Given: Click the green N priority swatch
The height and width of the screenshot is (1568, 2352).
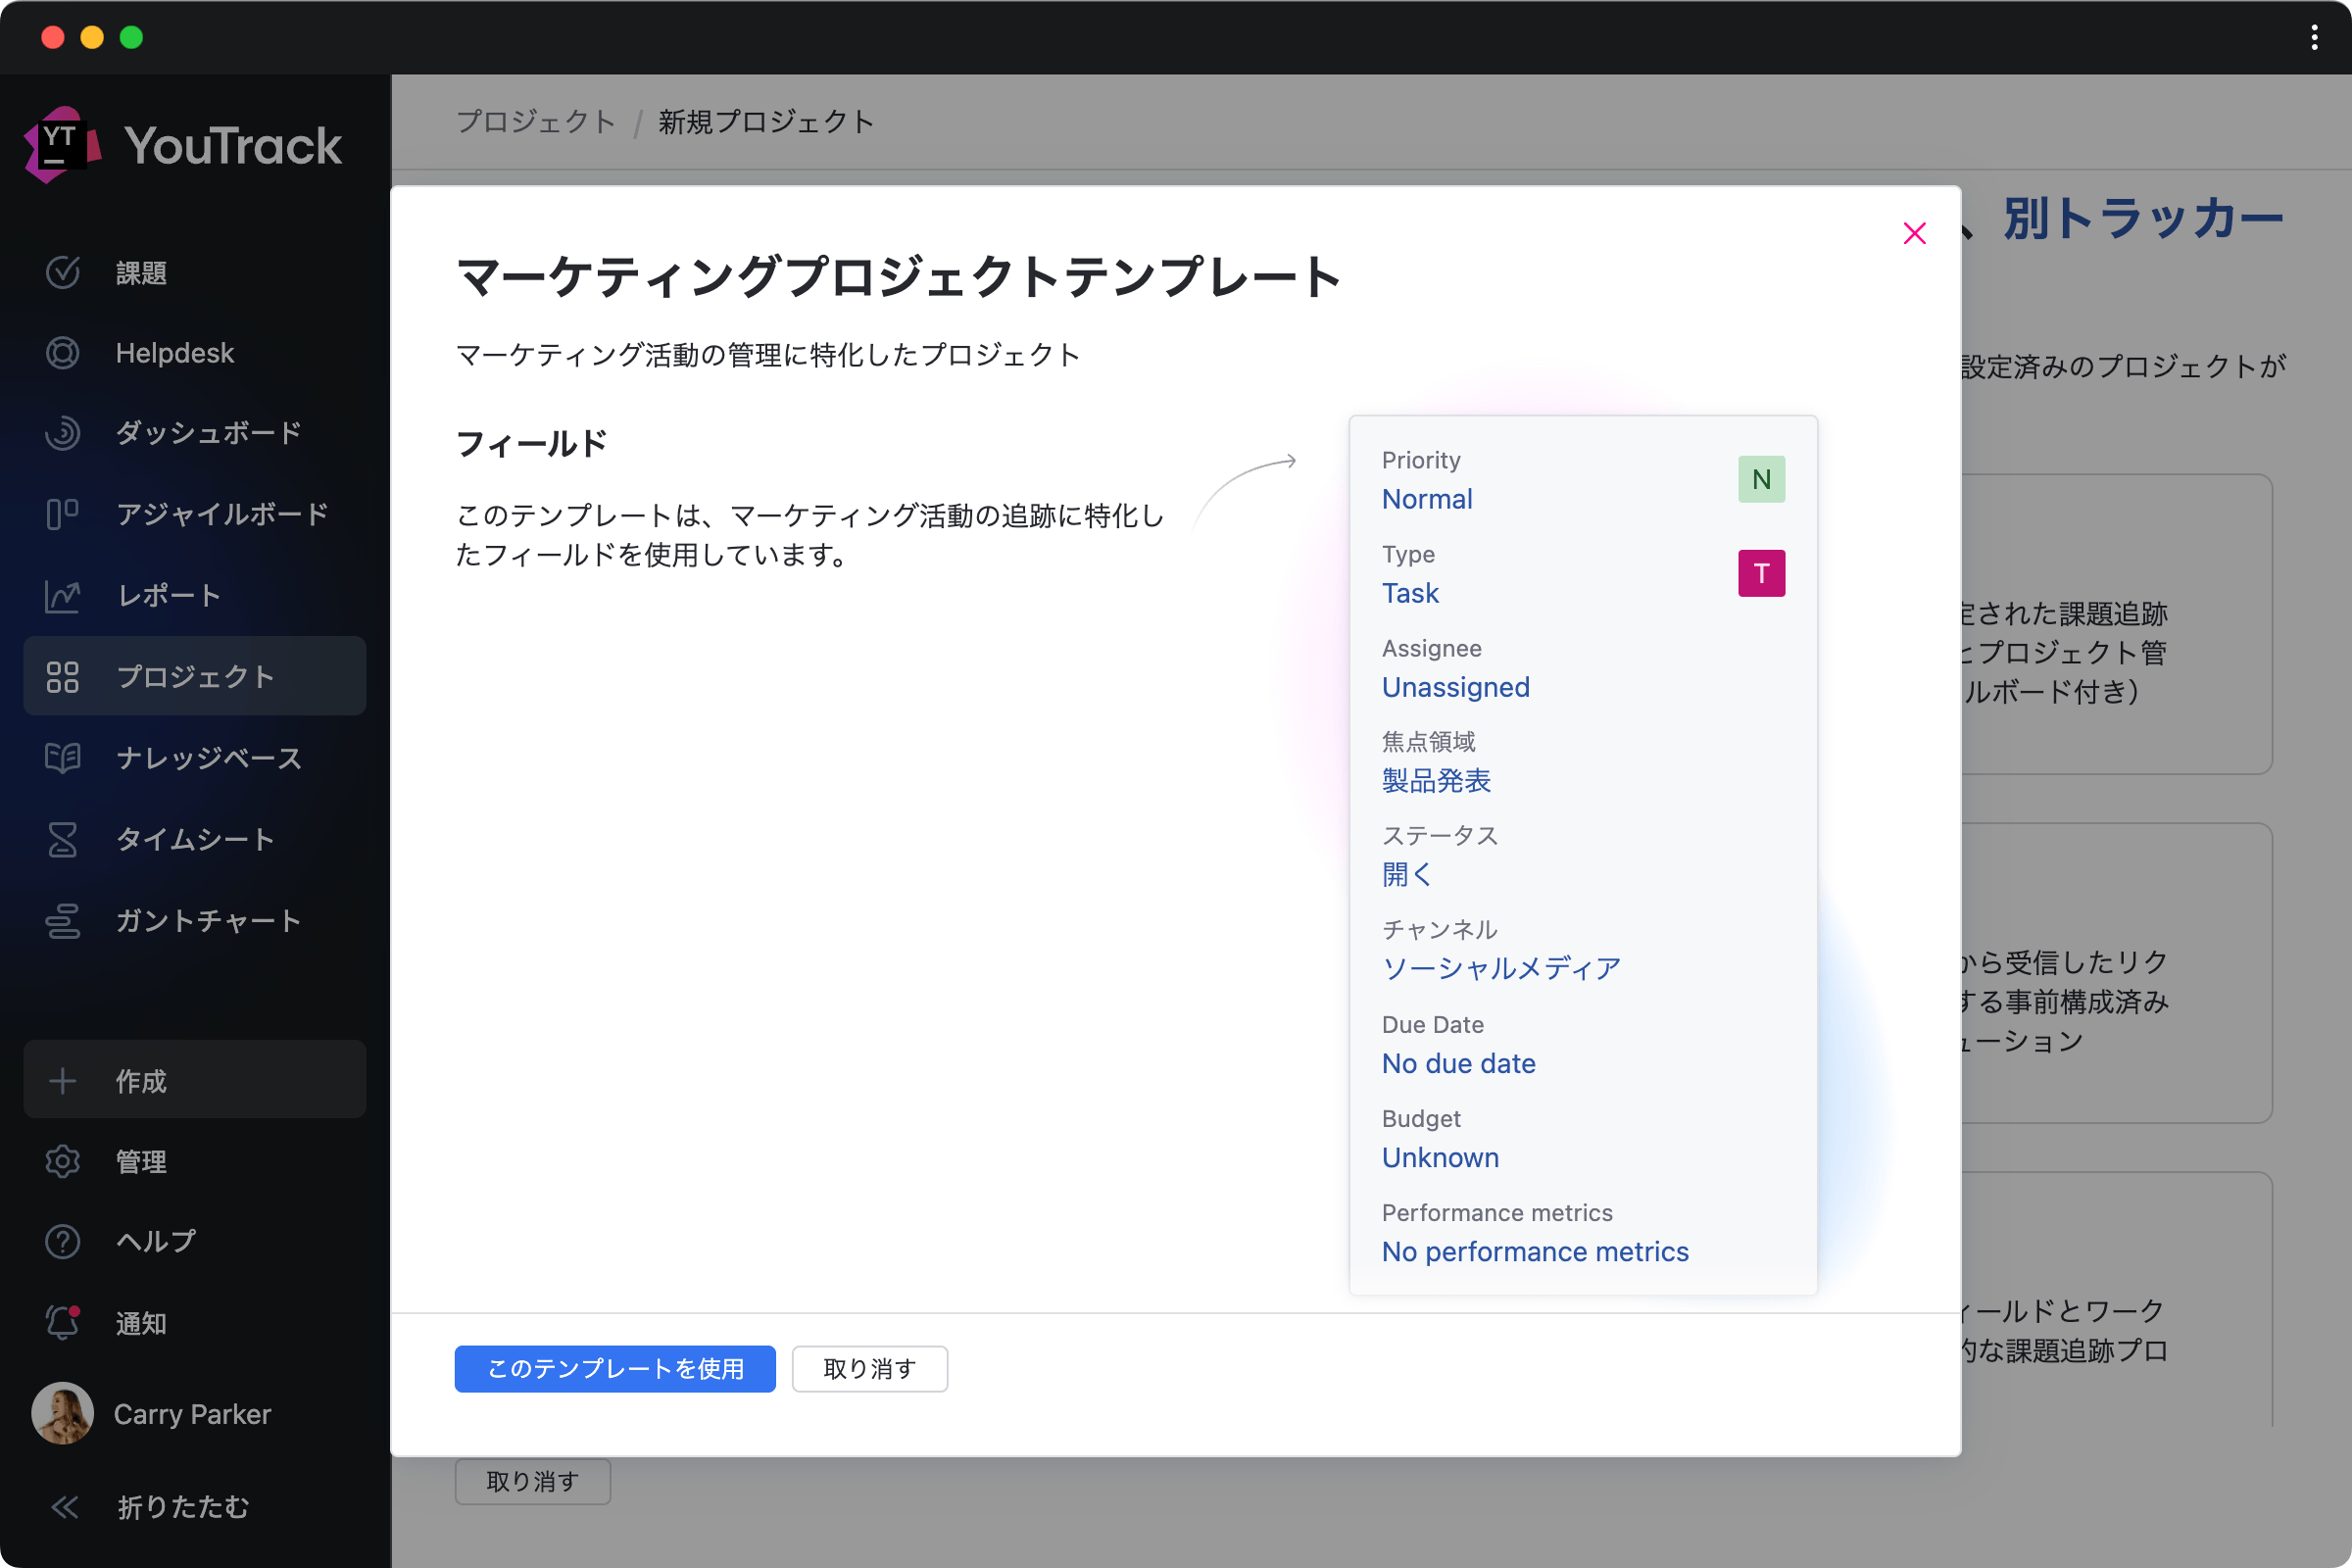Looking at the screenshot, I should pyautogui.click(x=1760, y=479).
